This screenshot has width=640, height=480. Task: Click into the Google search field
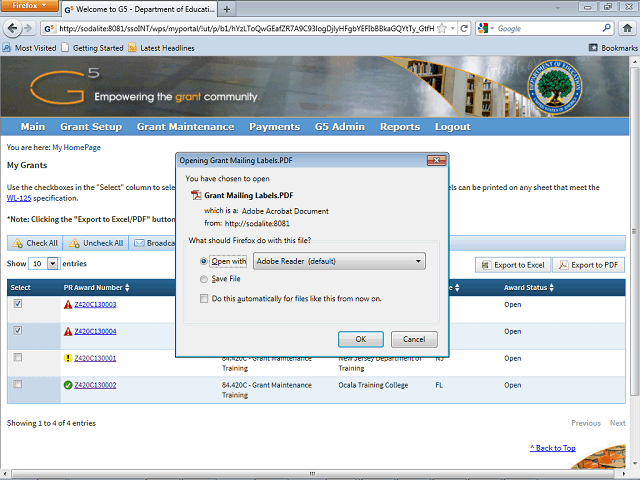tap(548, 28)
